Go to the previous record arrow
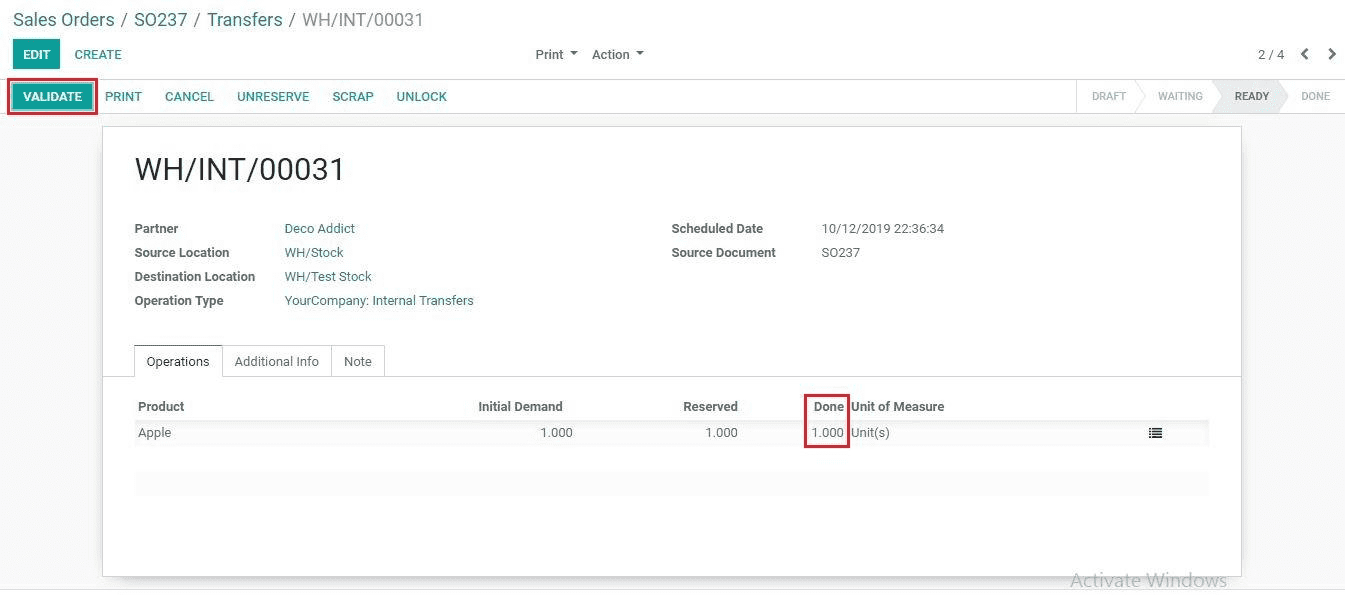This screenshot has height=595, width=1345. click(1305, 54)
